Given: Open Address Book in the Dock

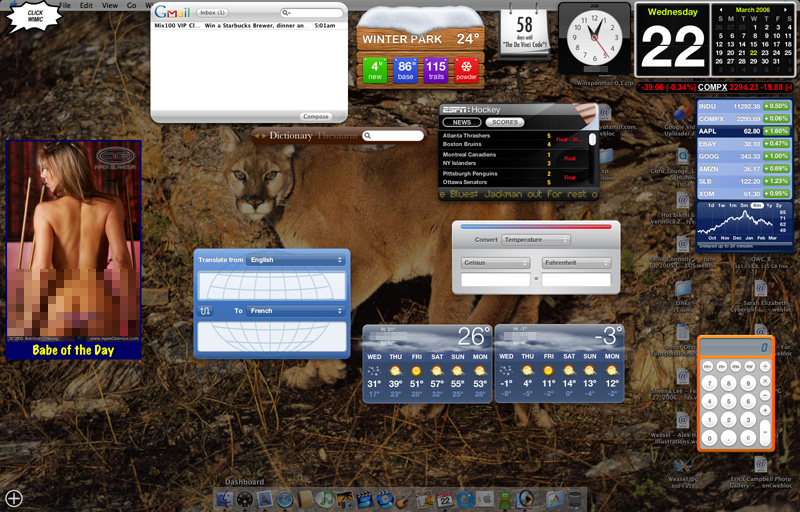Looking at the screenshot, I should (306, 499).
